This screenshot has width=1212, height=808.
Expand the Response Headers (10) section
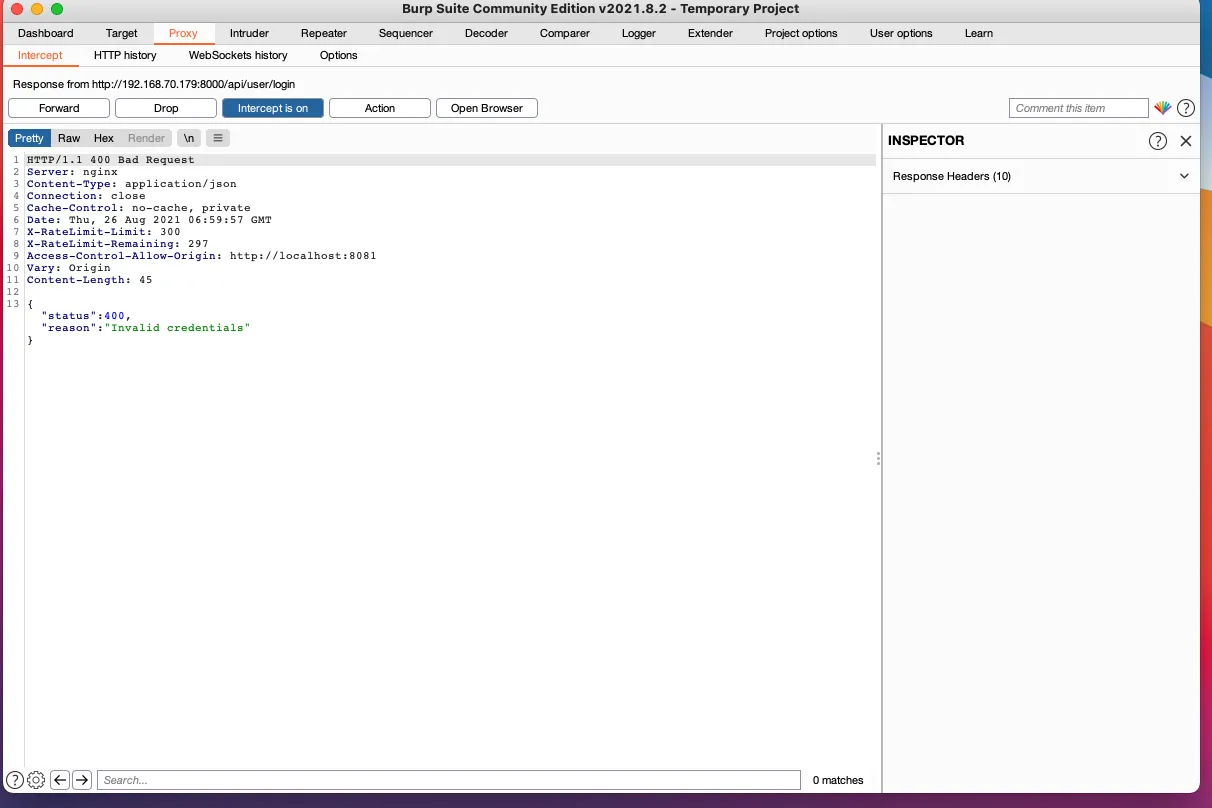pos(1041,176)
